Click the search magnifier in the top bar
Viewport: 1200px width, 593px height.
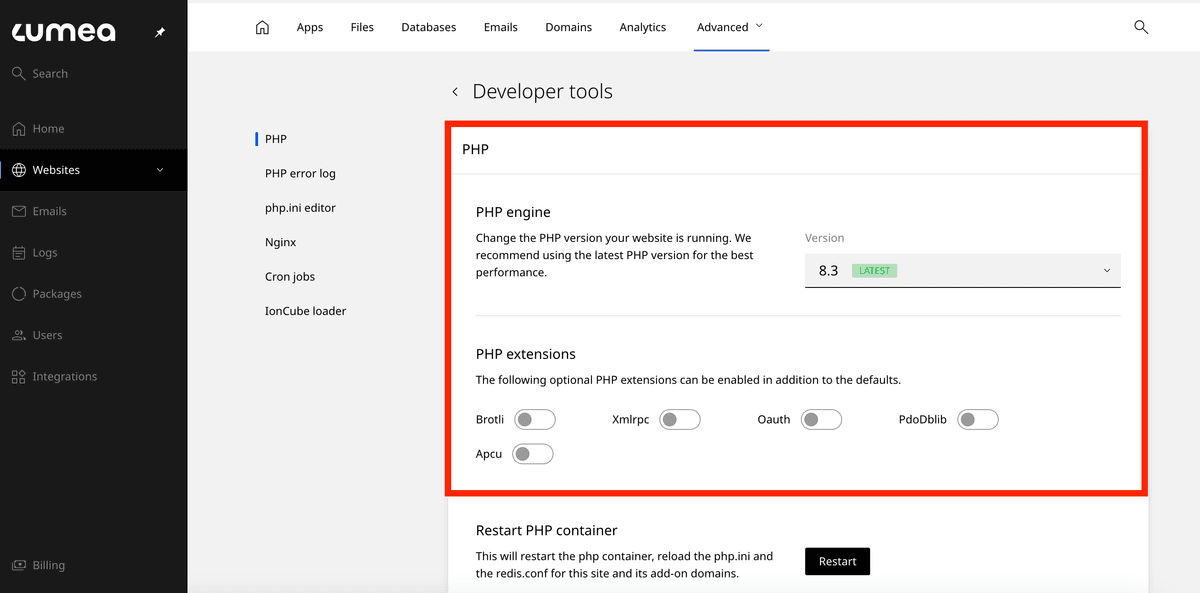coord(1141,27)
